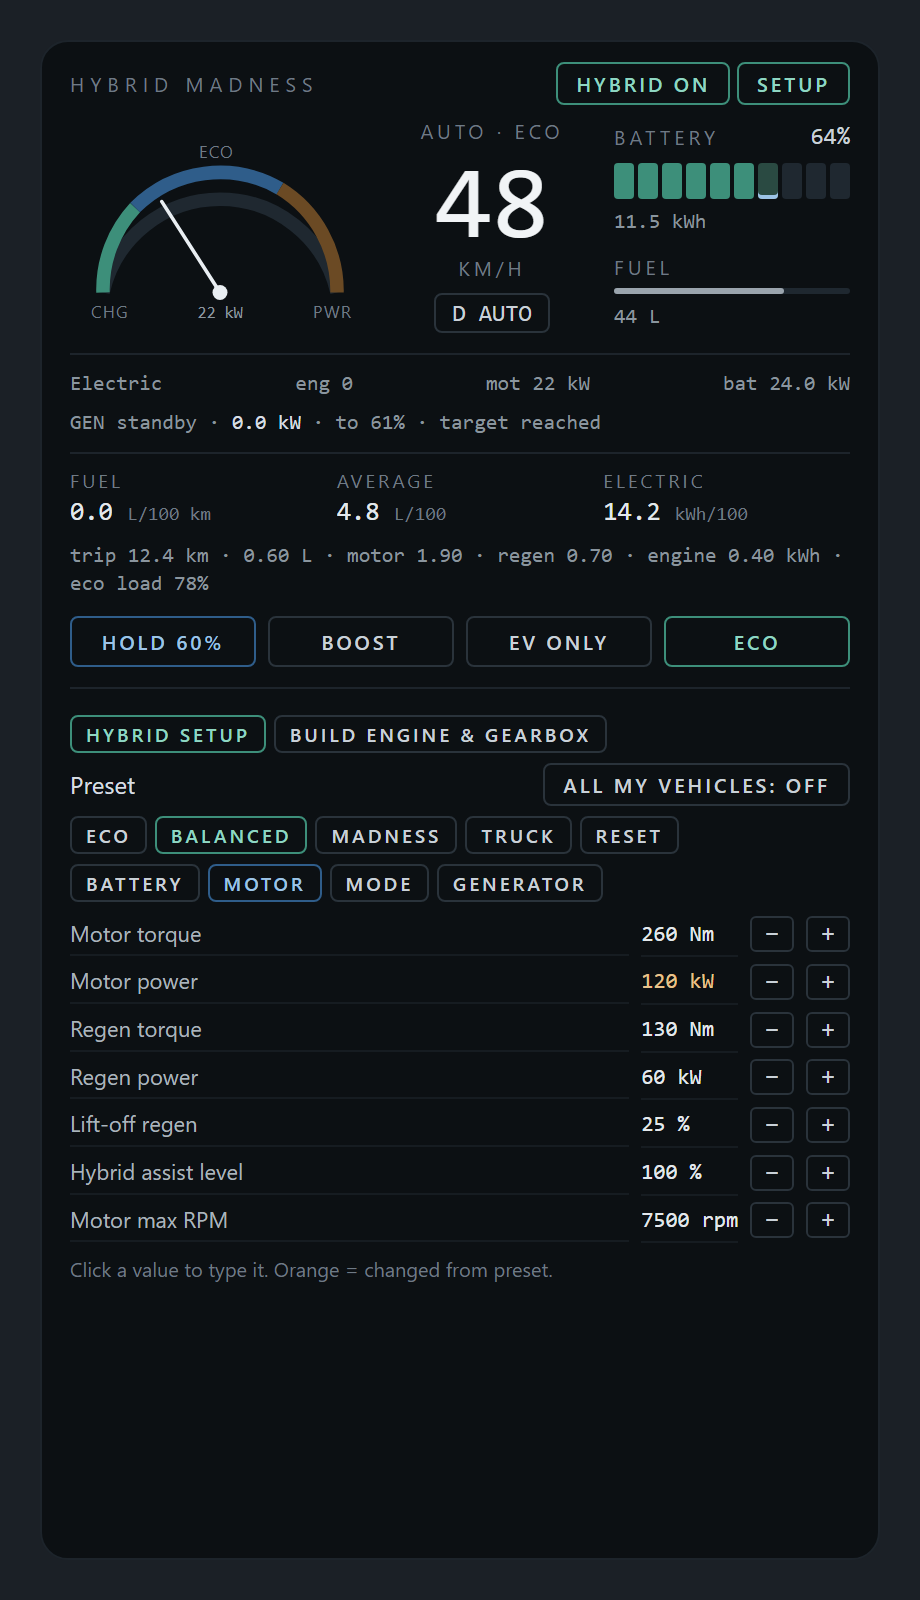Open BUILD ENGINE & GEARBOX tab
Viewport: 920px width, 1600px height.
(x=440, y=735)
